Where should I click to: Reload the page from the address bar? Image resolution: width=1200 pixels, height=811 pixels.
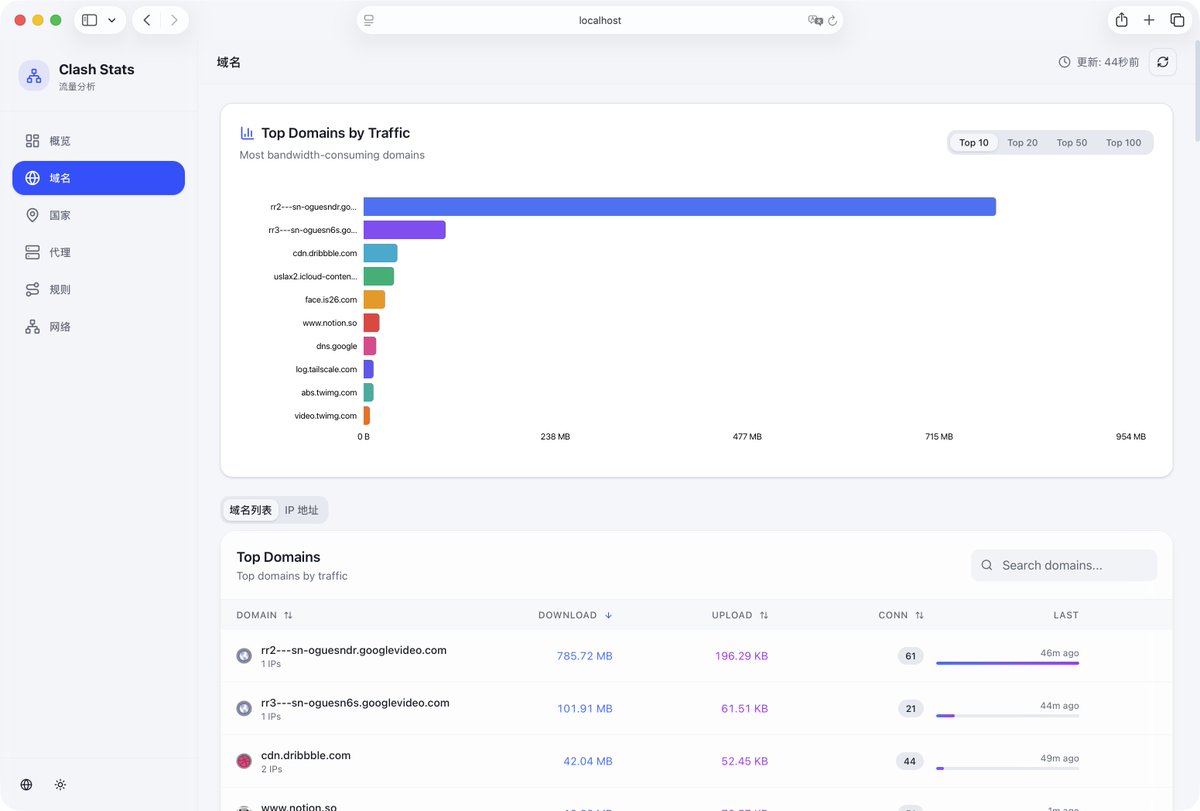pyautogui.click(x=833, y=20)
